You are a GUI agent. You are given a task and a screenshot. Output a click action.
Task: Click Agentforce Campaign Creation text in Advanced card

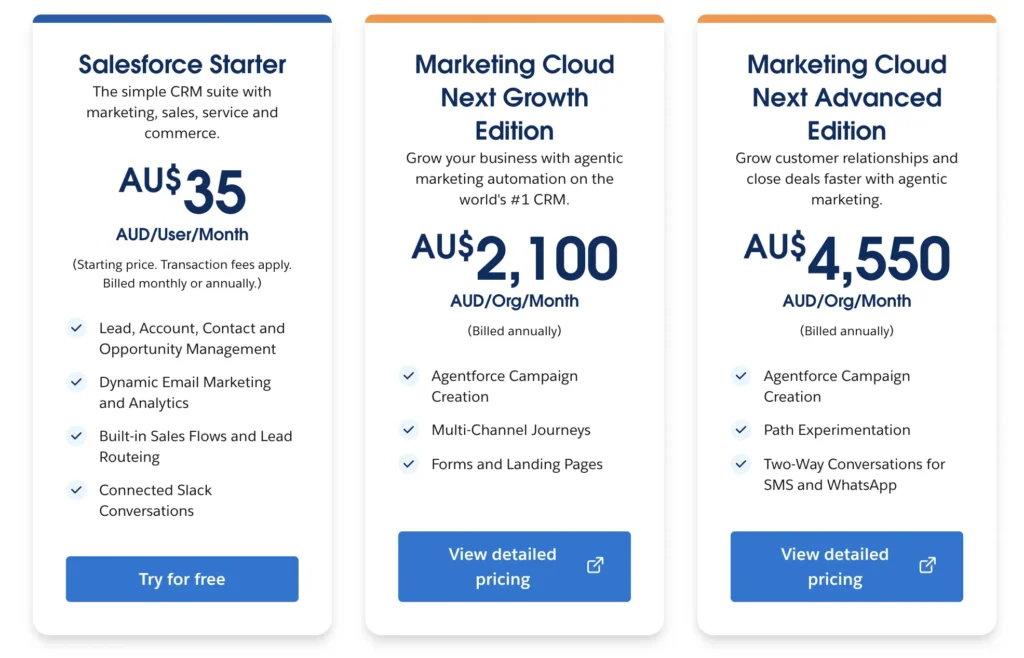click(x=837, y=386)
